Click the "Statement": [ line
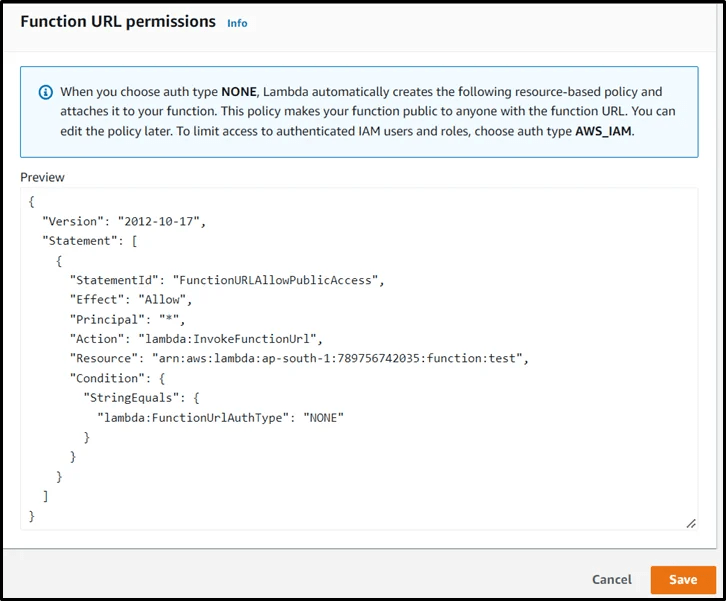 pyautogui.click(x=90, y=241)
